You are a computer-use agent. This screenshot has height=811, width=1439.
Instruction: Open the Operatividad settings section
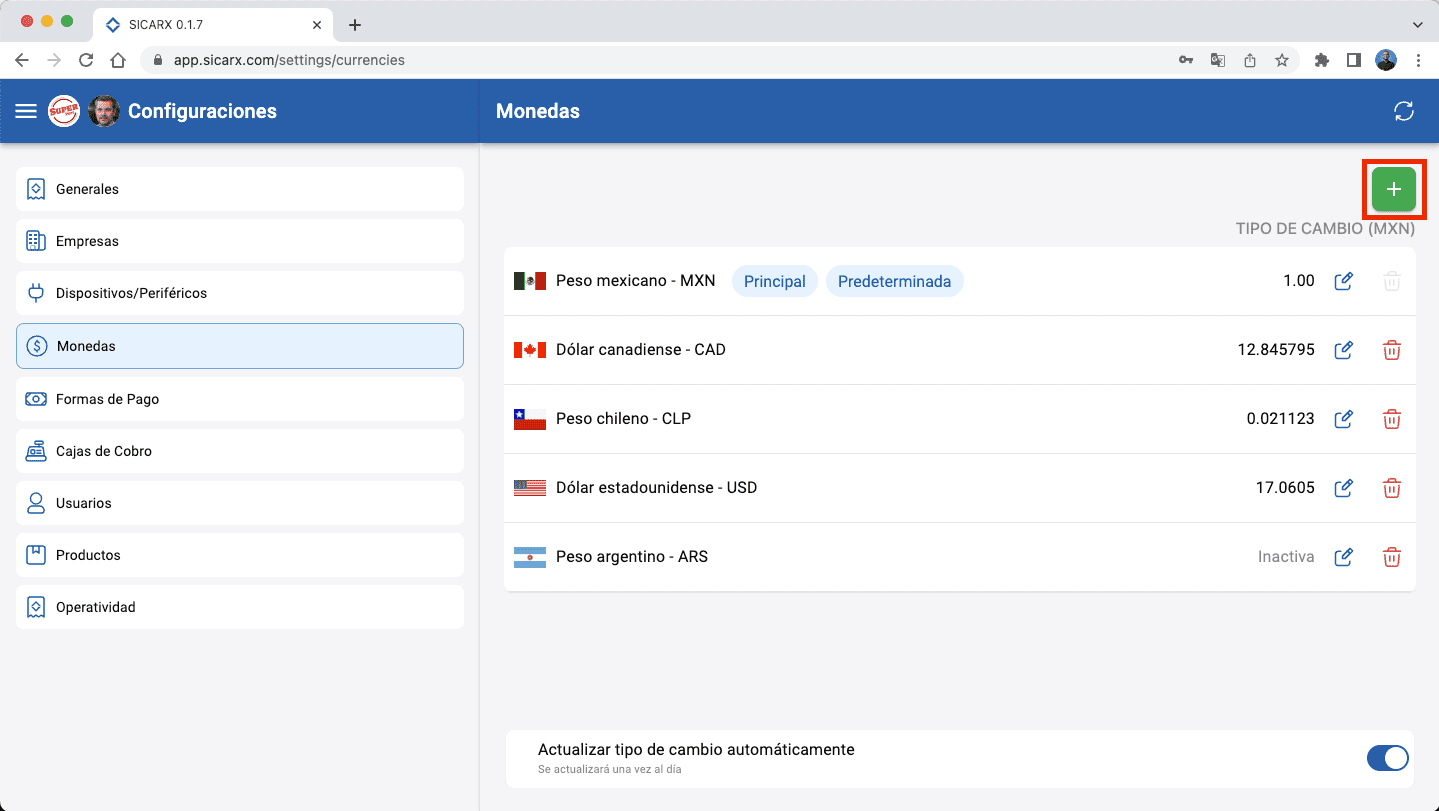239,606
